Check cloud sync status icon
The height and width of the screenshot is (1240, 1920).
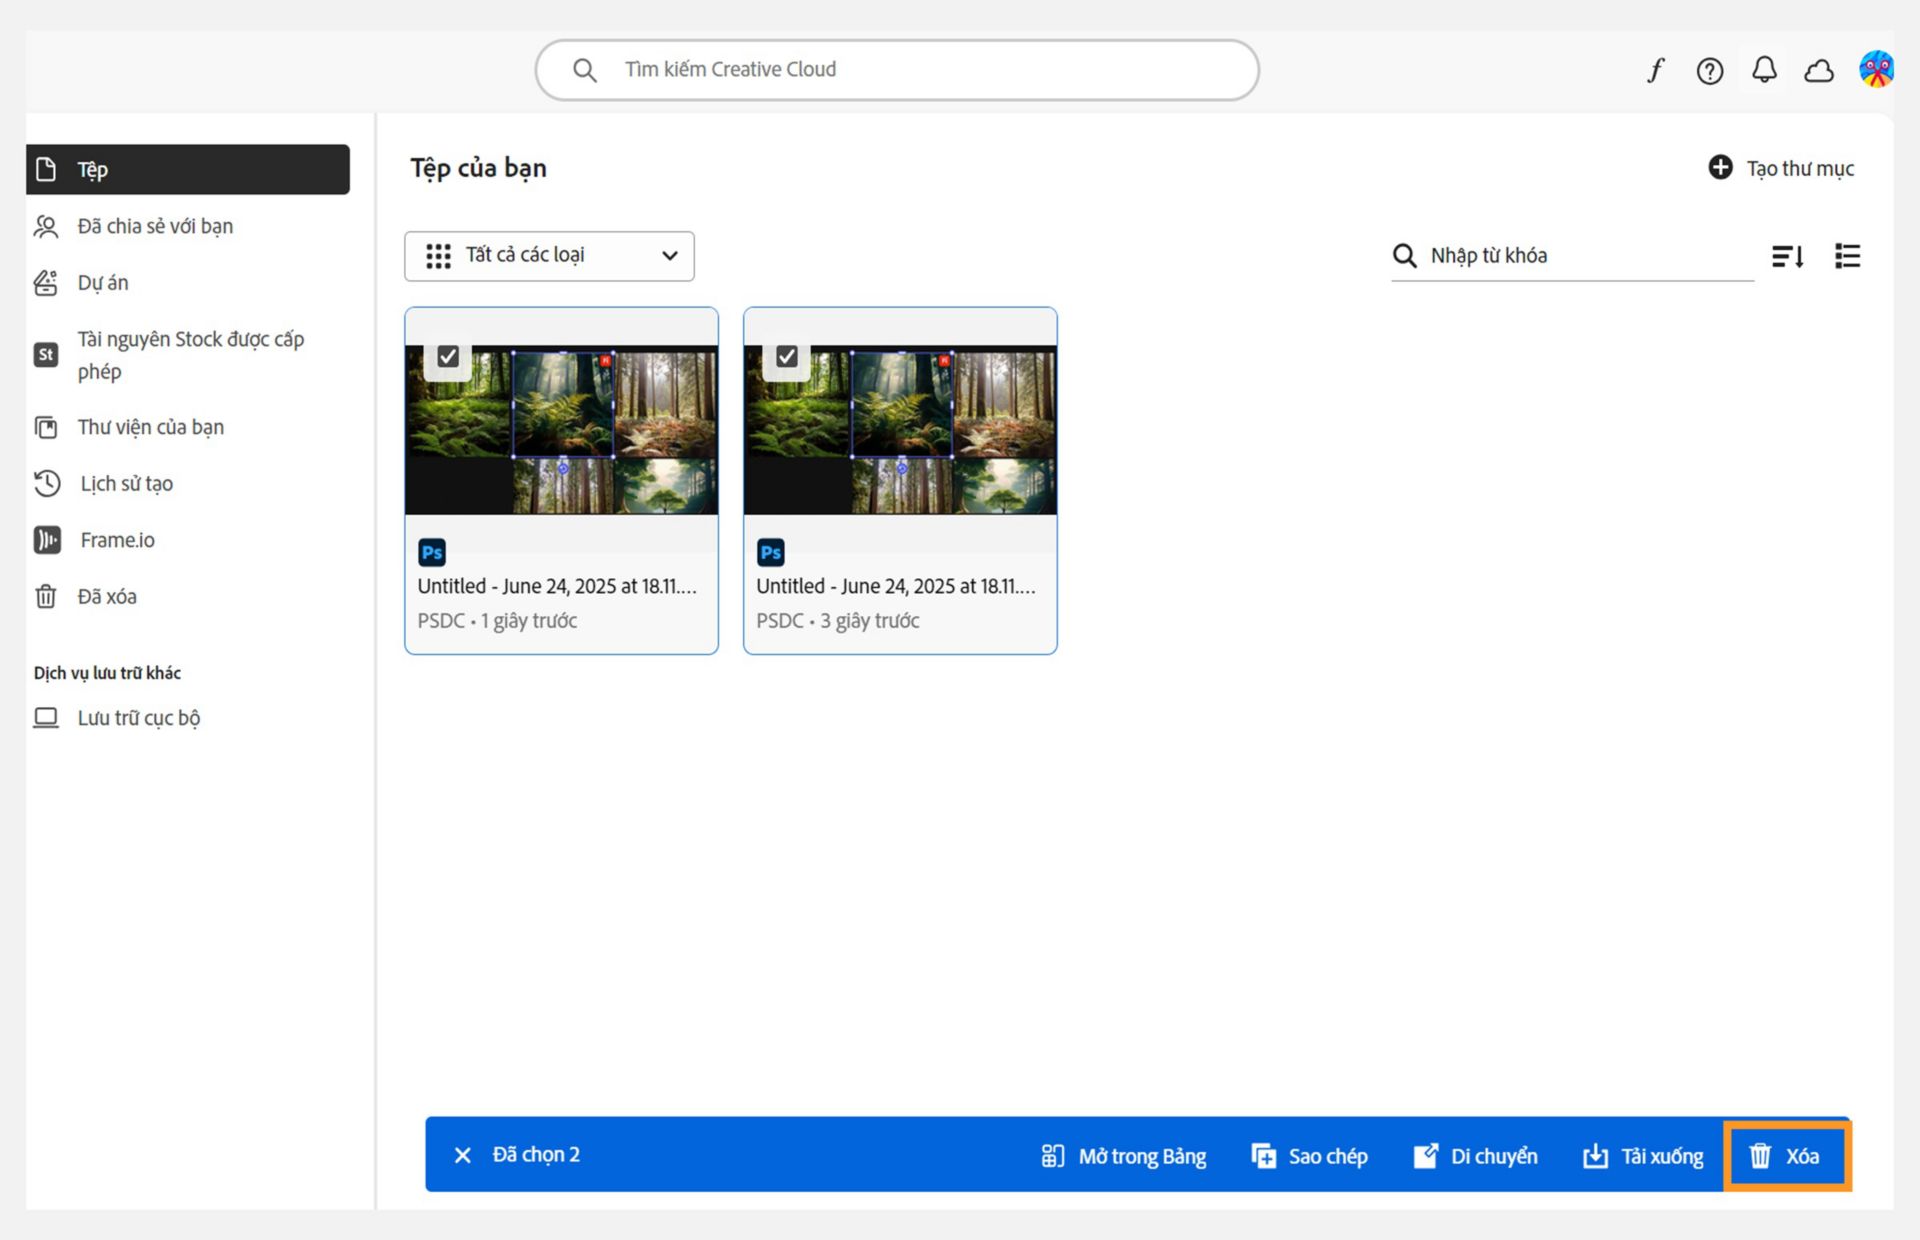tap(1819, 70)
